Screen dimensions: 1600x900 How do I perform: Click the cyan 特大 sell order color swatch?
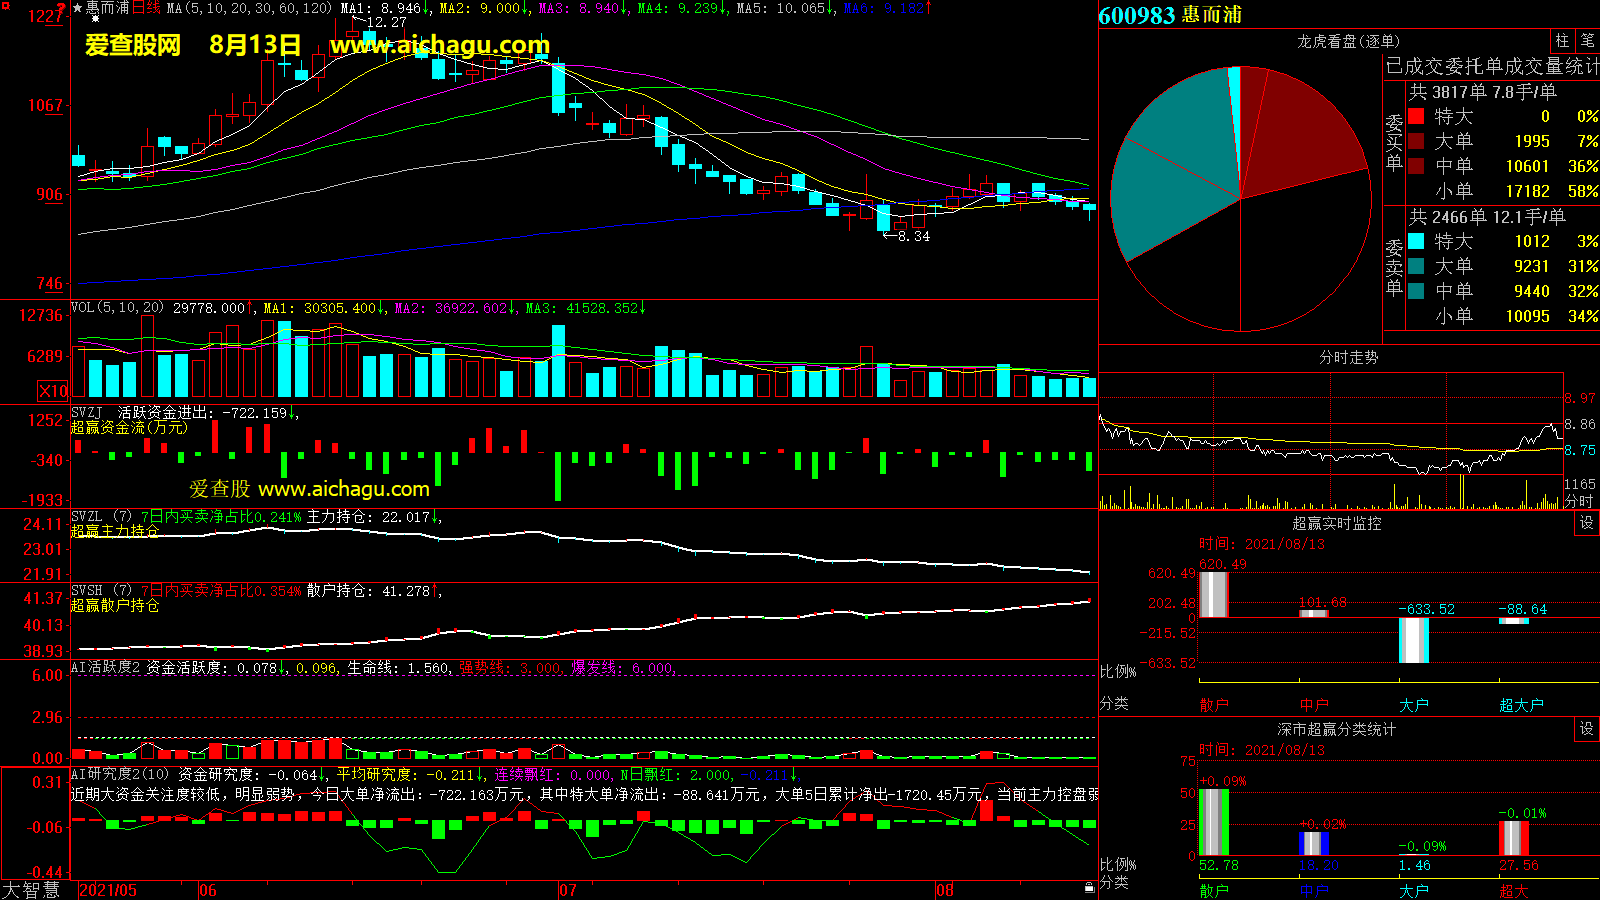click(x=1416, y=241)
